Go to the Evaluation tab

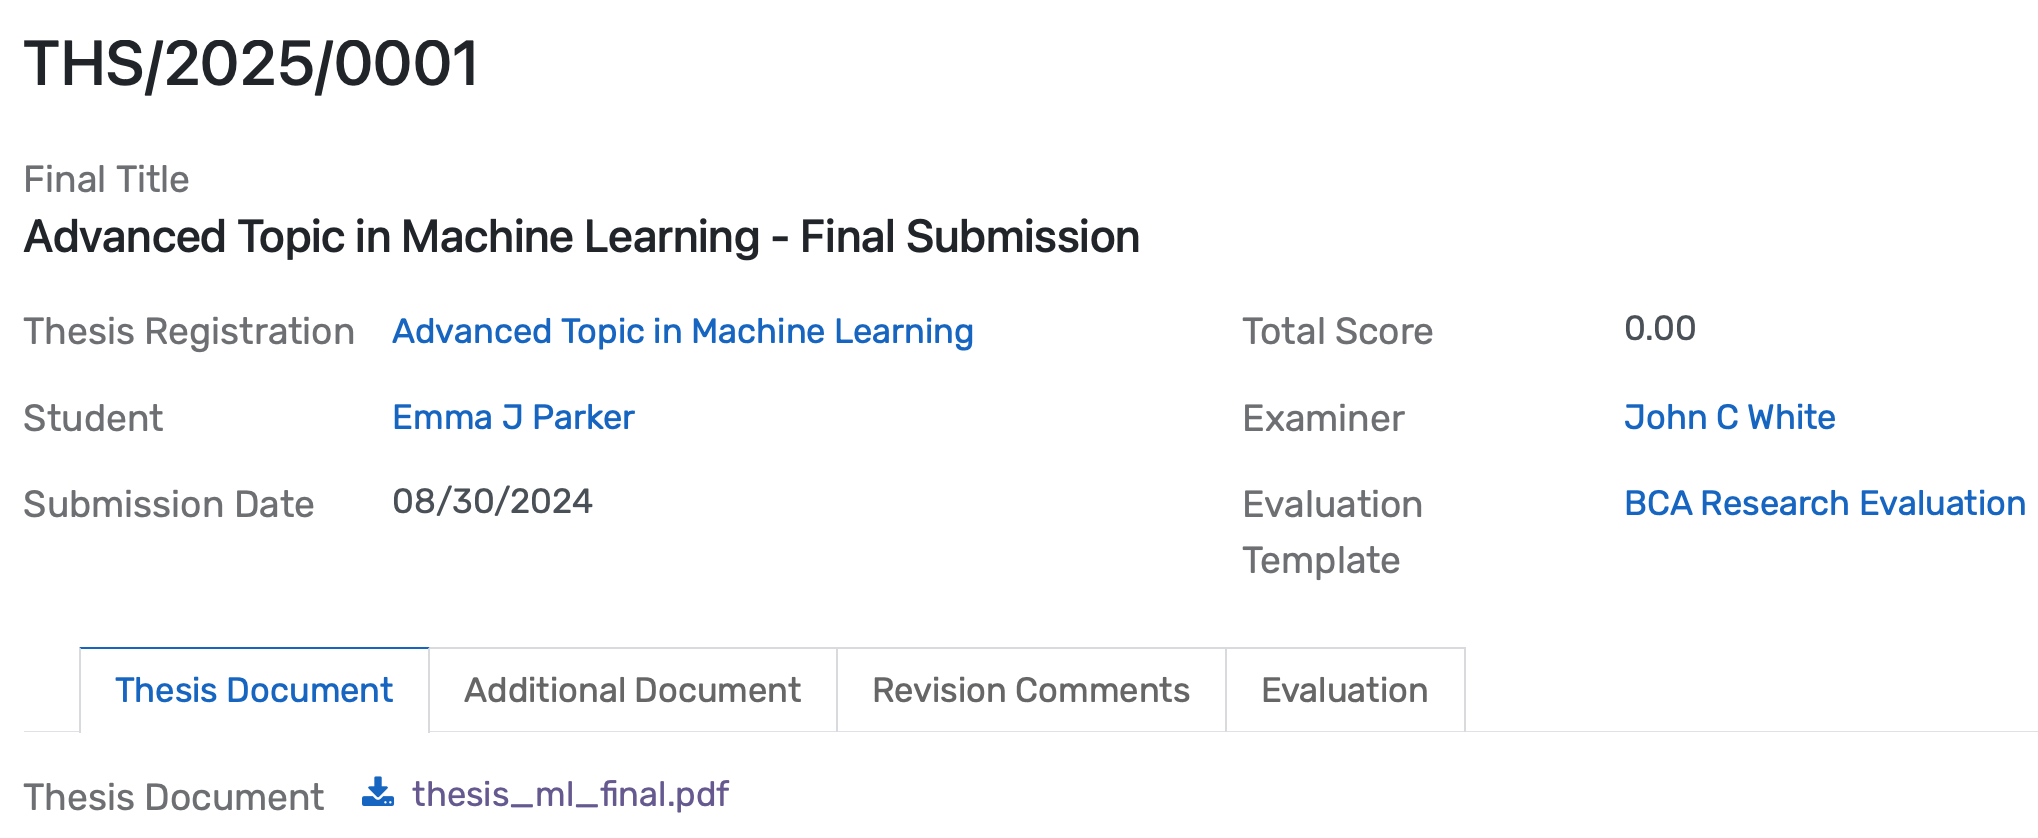click(x=1345, y=689)
